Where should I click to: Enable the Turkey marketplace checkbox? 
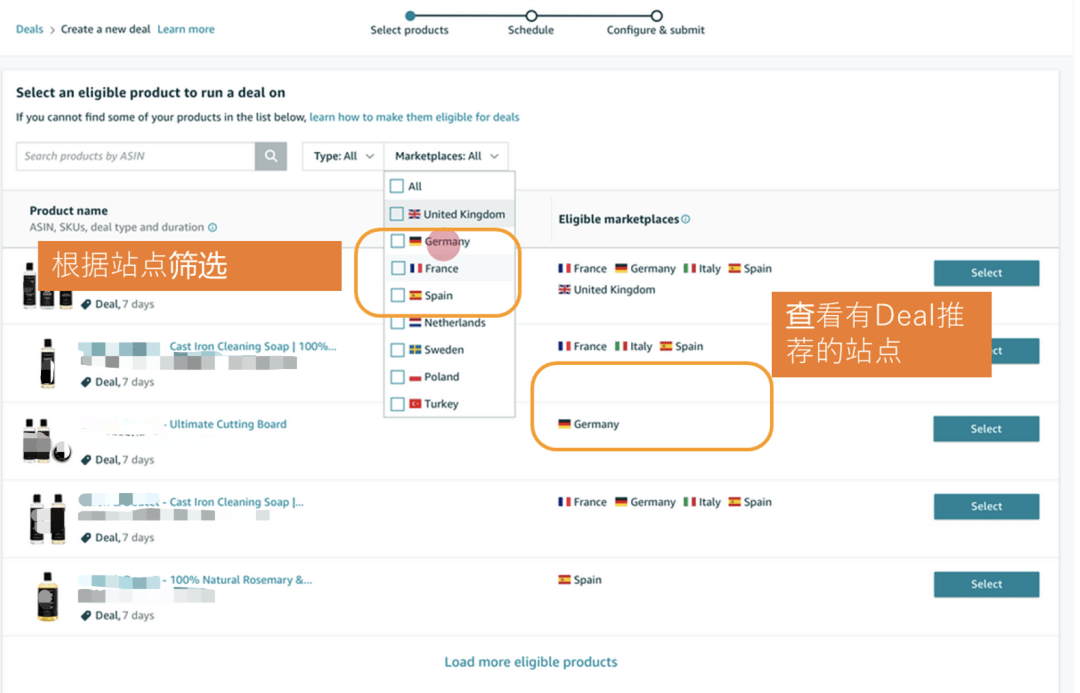[x=398, y=404]
